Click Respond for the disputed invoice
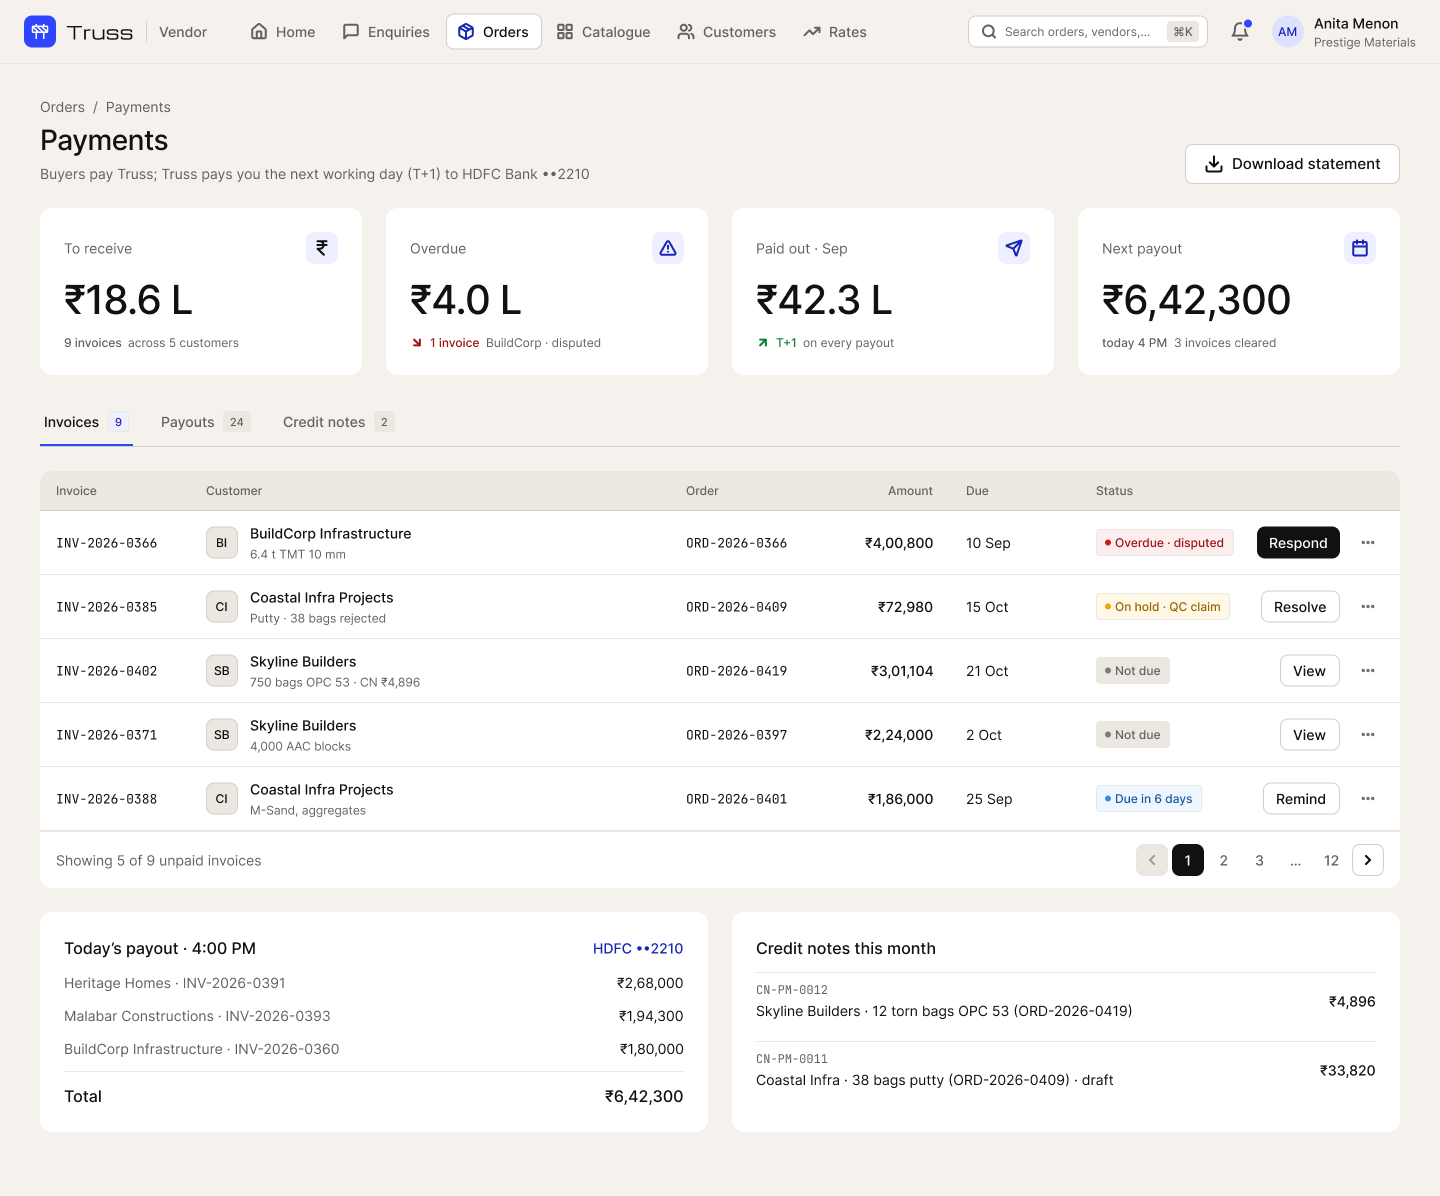Viewport: 1440px width, 1196px height. click(x=1298, y=543)
